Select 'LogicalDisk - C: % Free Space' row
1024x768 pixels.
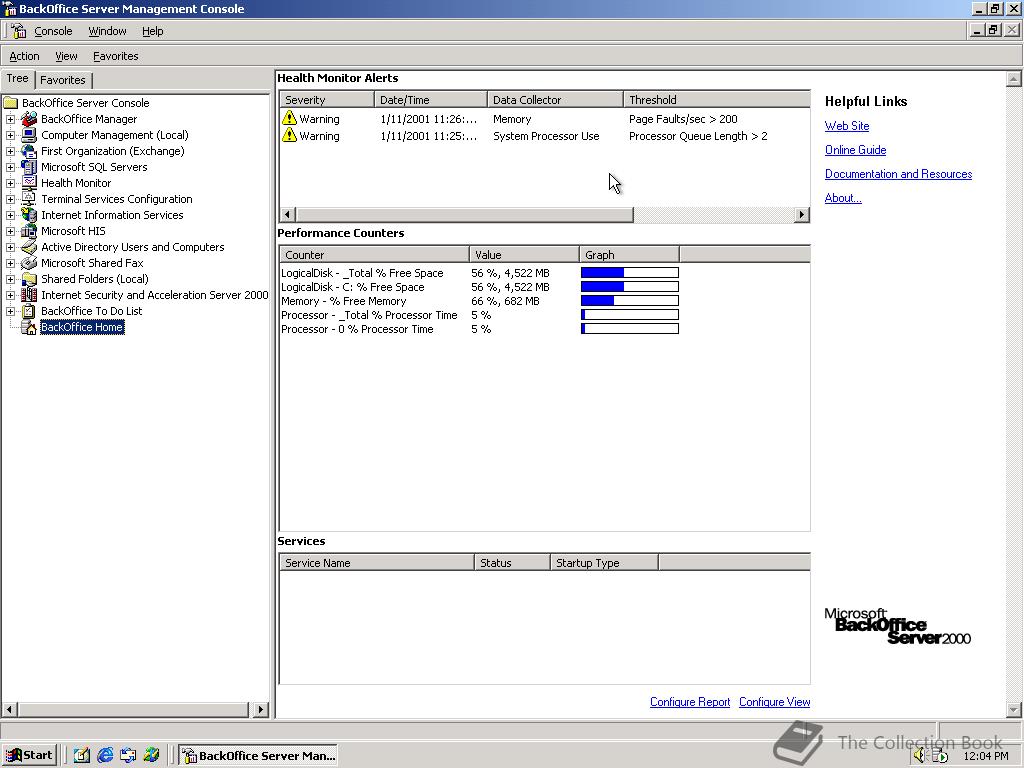(x=480, y=287)
